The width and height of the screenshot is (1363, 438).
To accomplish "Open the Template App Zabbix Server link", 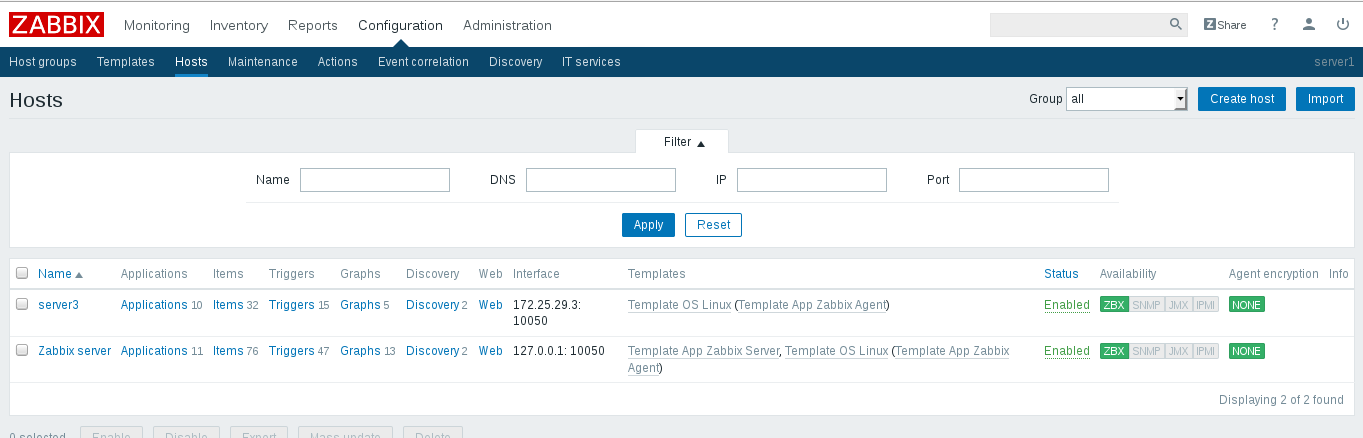I will [703, 351].
